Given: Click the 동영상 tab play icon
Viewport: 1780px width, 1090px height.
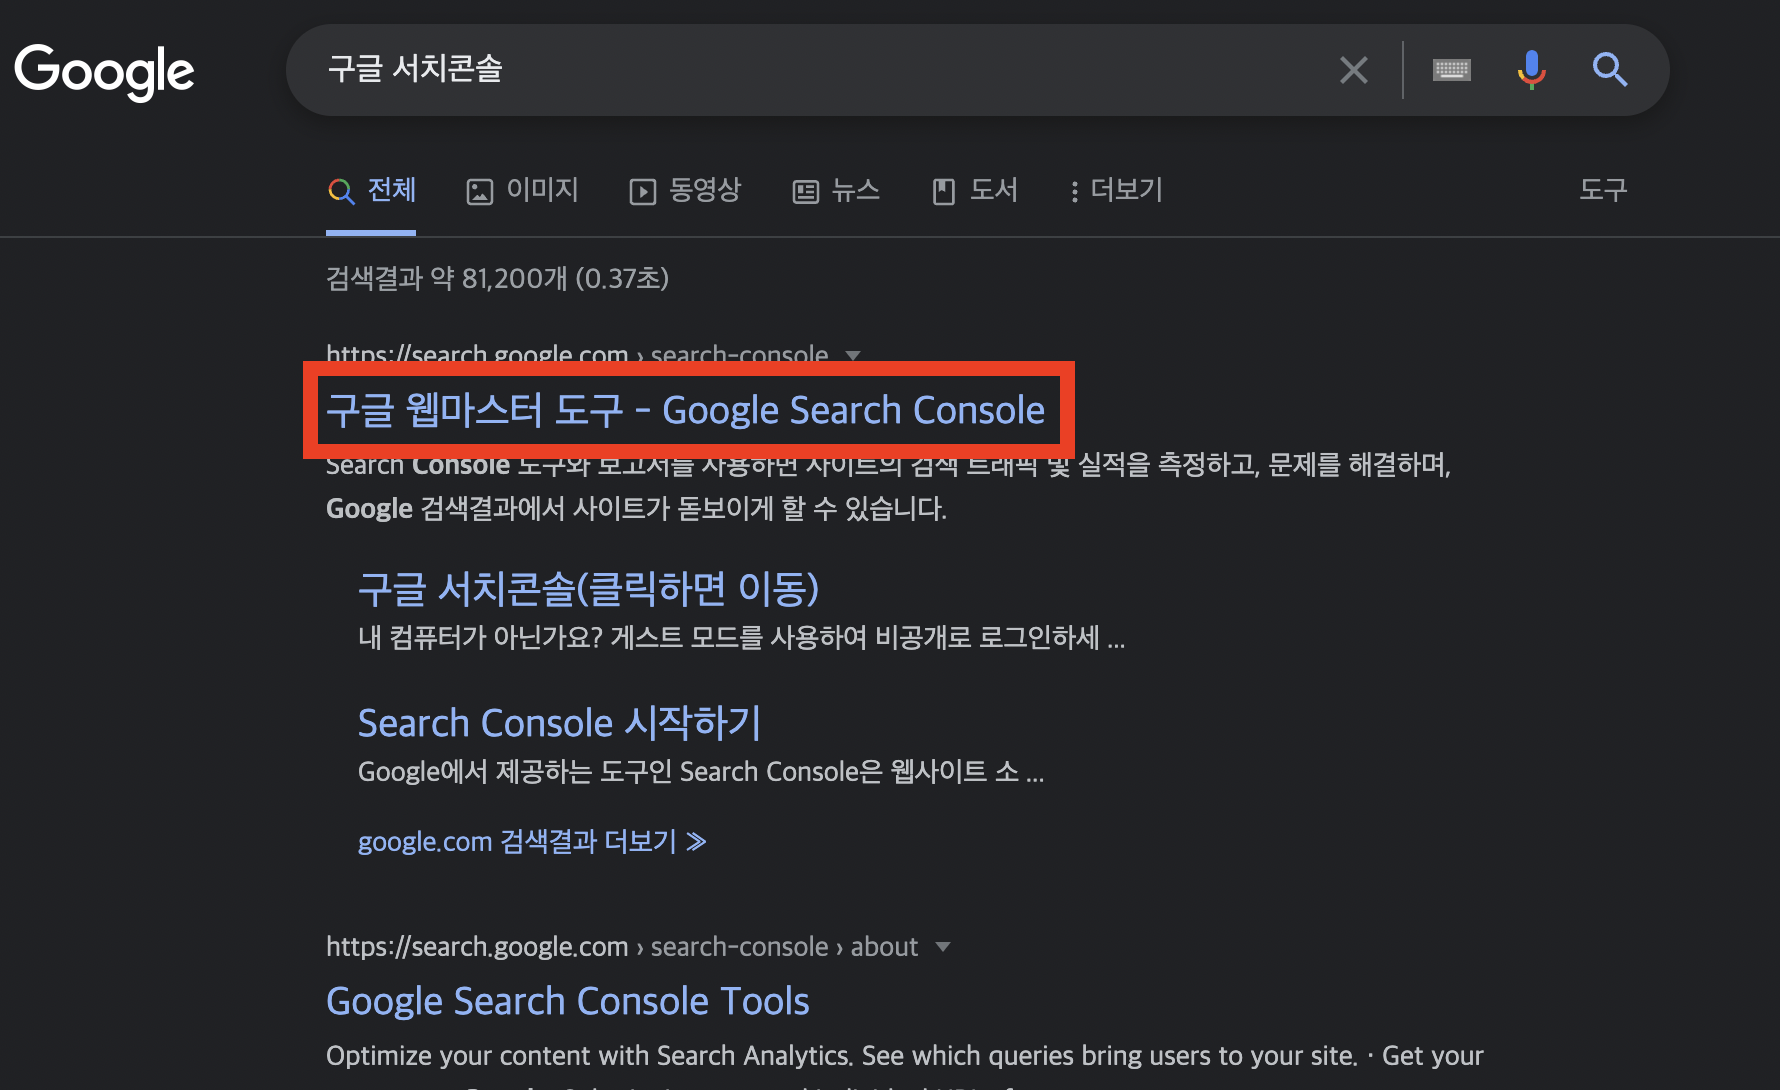Looking at the screenshot, I should click(x=642, y=191).
